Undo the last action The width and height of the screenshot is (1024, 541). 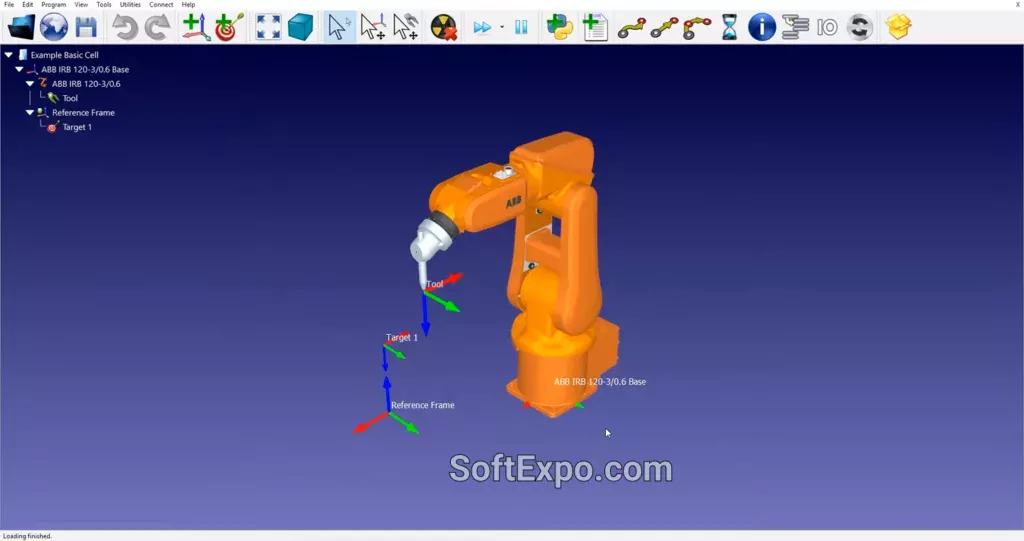(124, 27)
